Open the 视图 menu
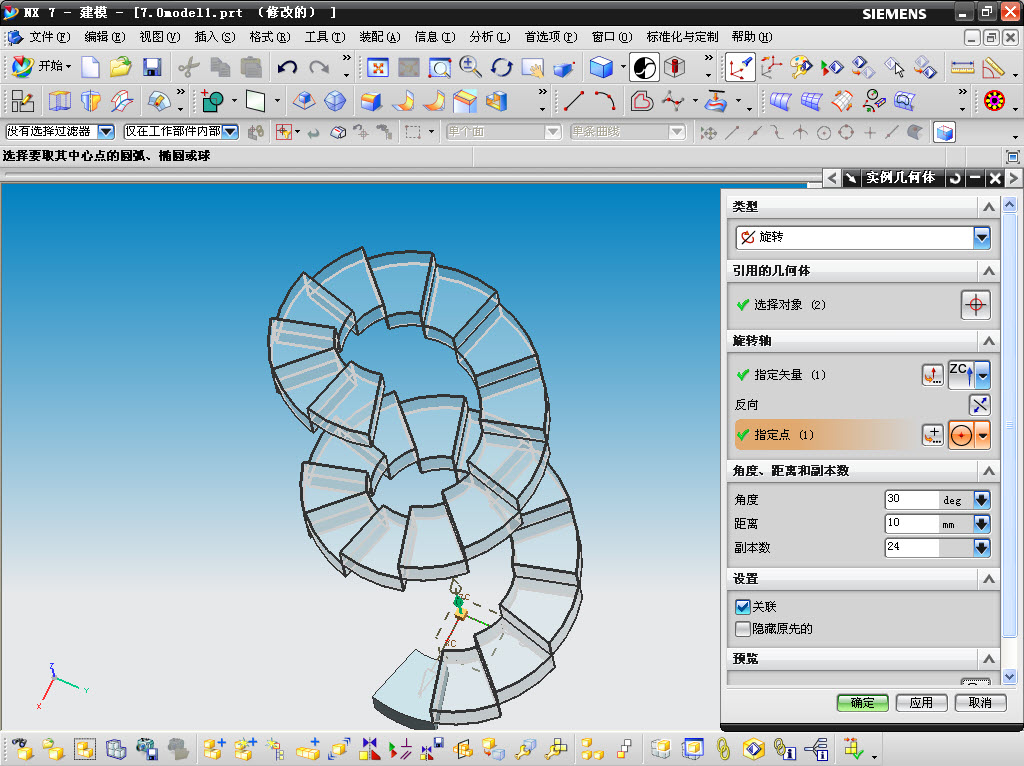The width and height of the screenshot is (1024, 766). 159,37
